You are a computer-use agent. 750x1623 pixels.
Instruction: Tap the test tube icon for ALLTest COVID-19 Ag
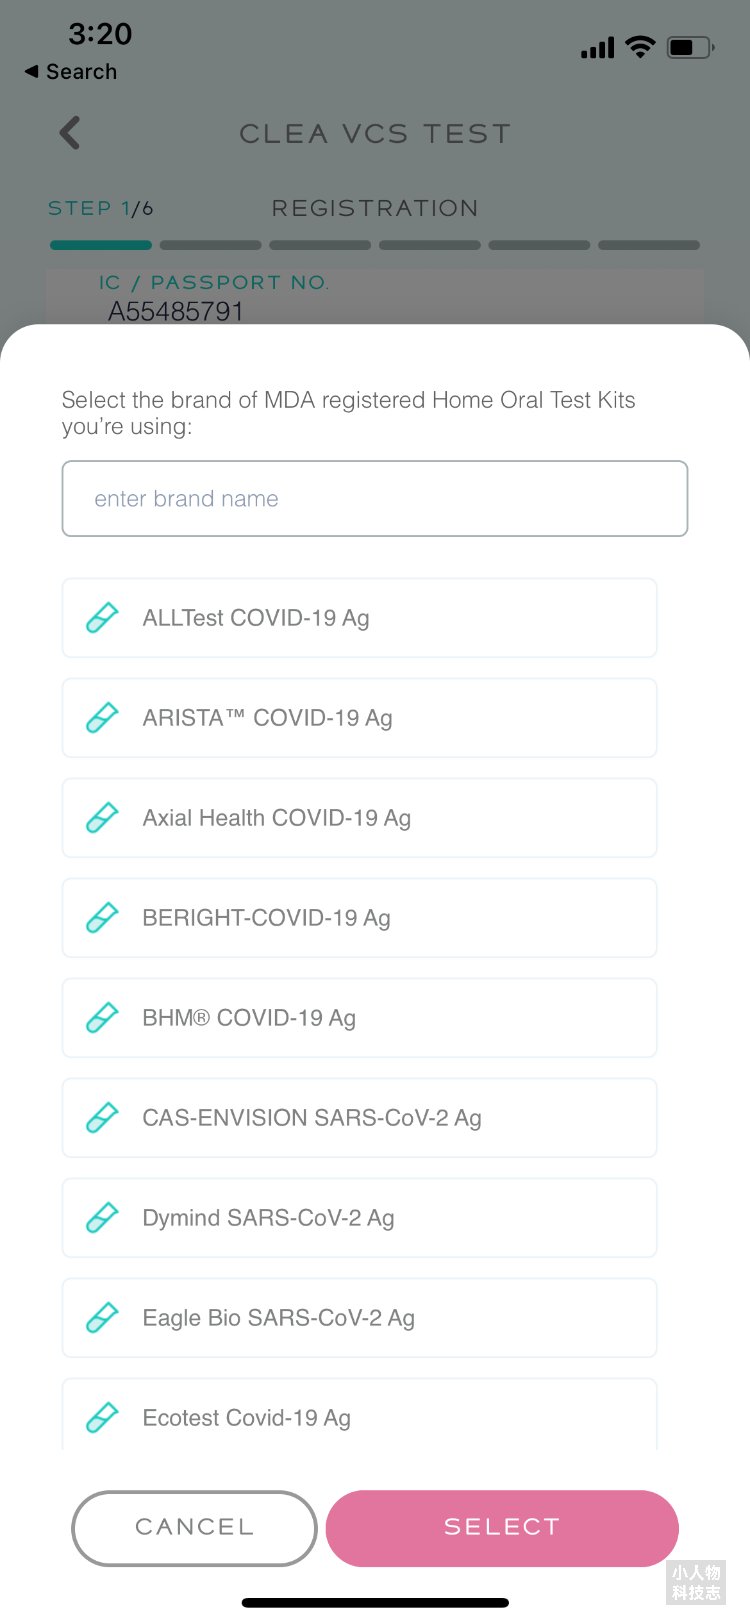102,618
